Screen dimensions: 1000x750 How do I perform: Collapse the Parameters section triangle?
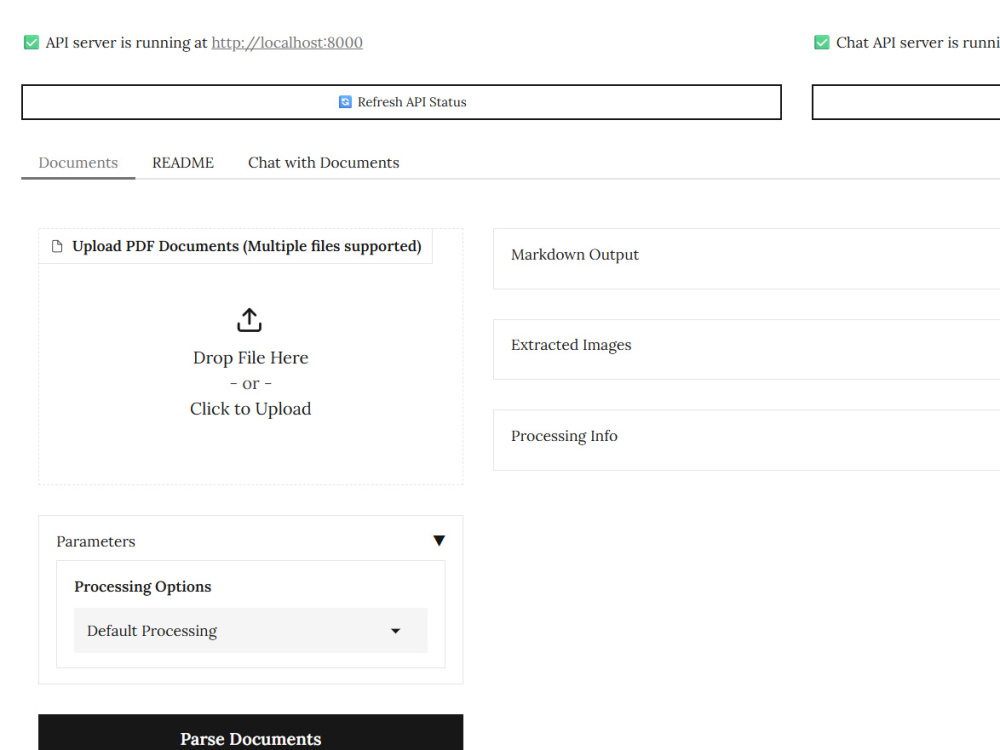point(439,541)
